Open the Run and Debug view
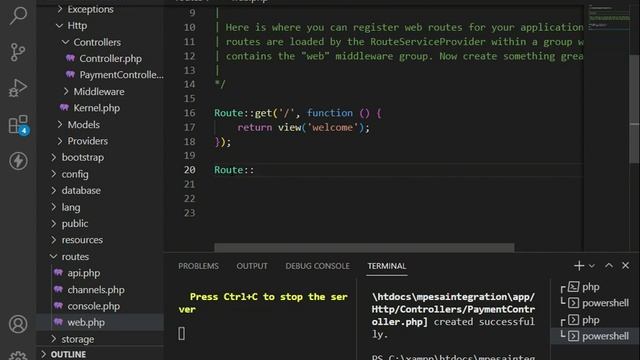Screen dimensions: 640x360 (x=18, y=88)
